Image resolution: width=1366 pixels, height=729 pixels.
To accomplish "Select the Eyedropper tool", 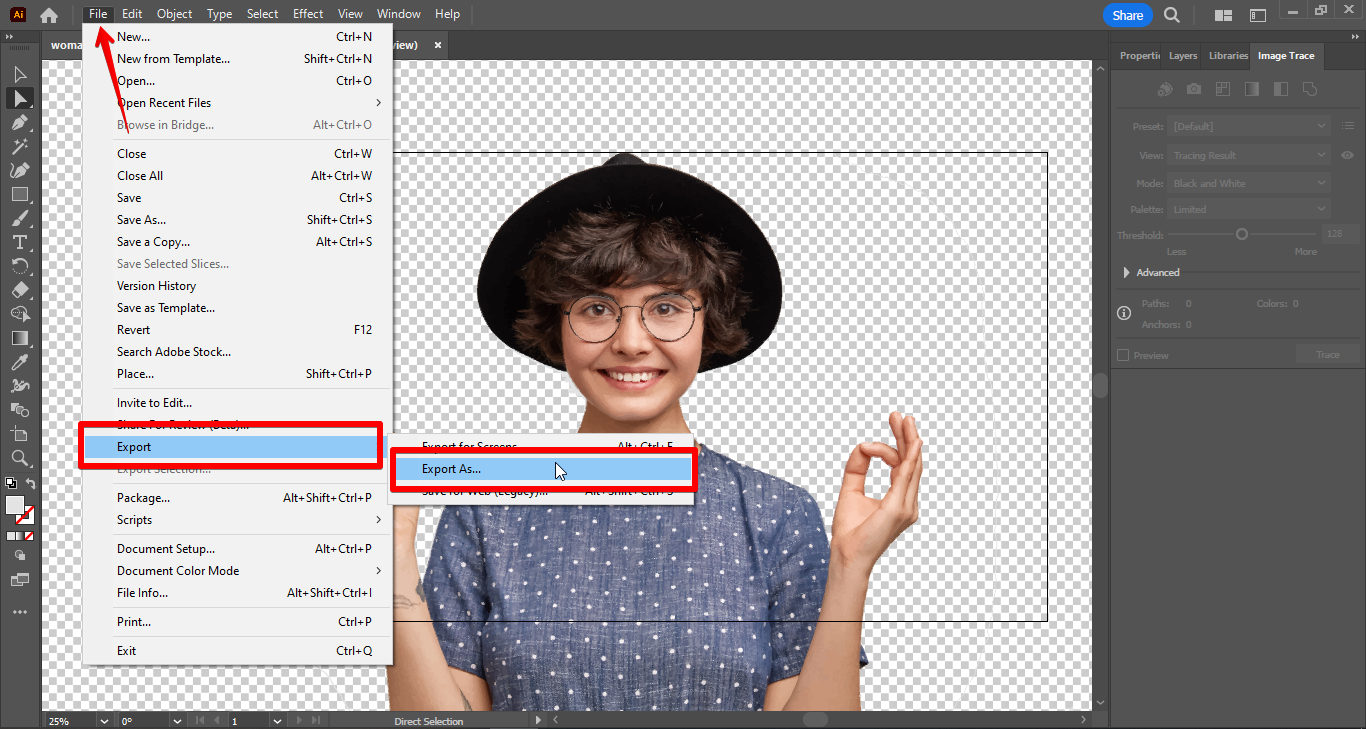I will 18,362.
